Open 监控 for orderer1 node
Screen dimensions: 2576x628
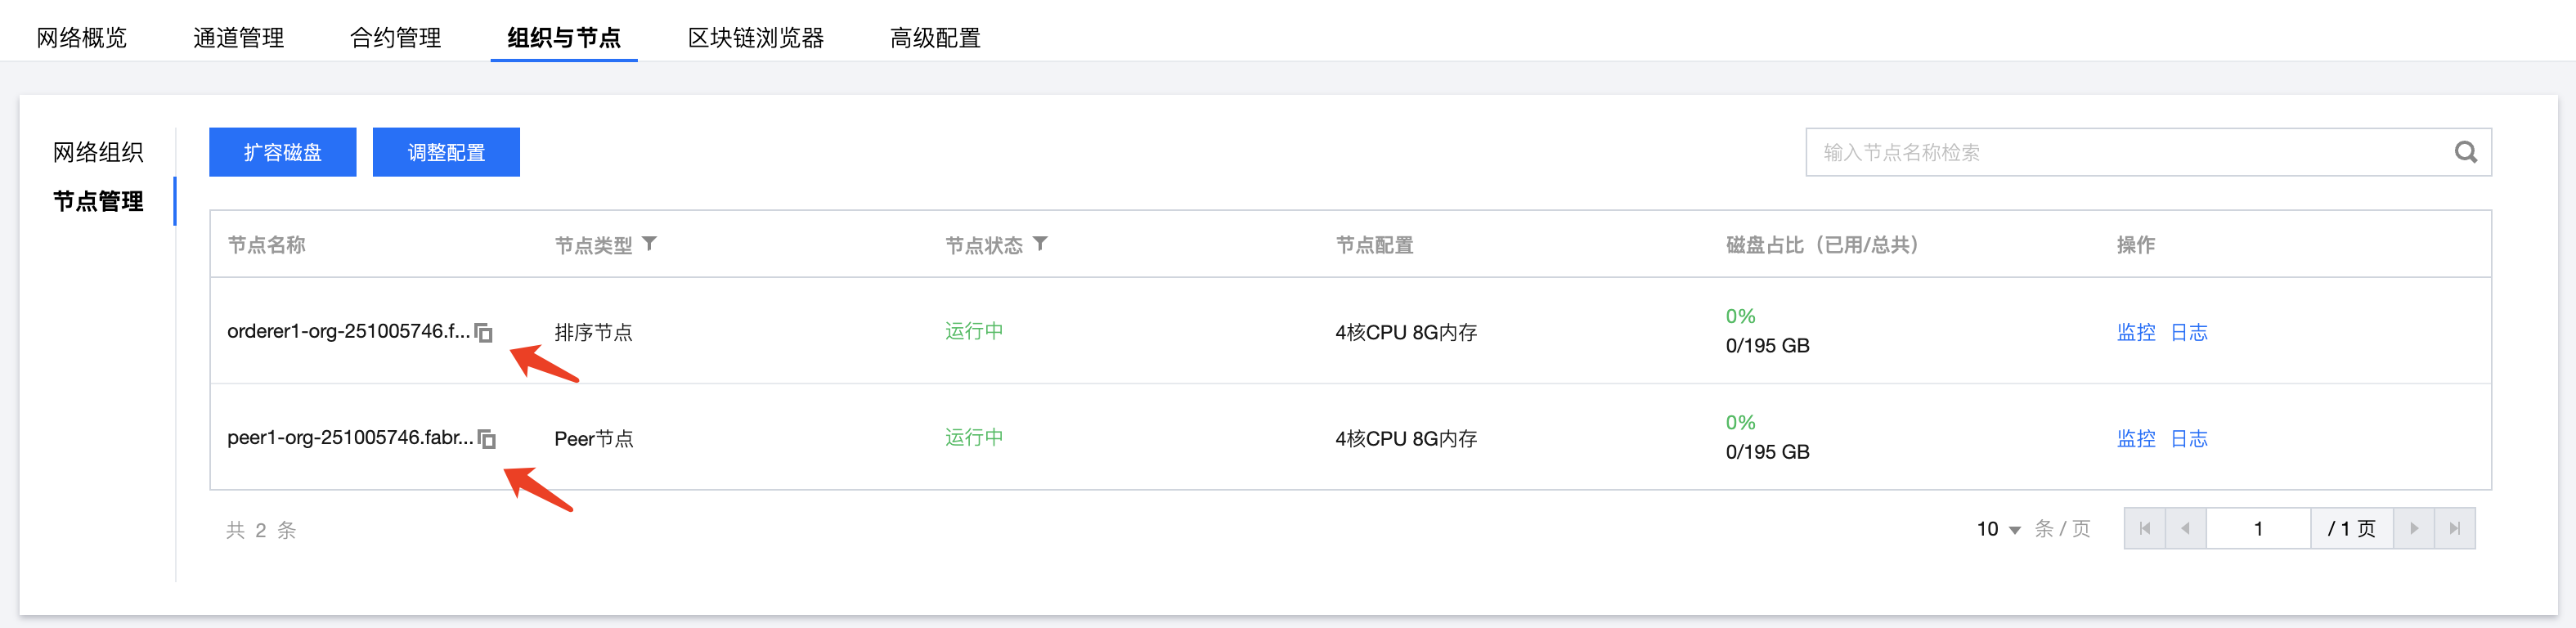pyautogui.click(x=2135, y=333)
